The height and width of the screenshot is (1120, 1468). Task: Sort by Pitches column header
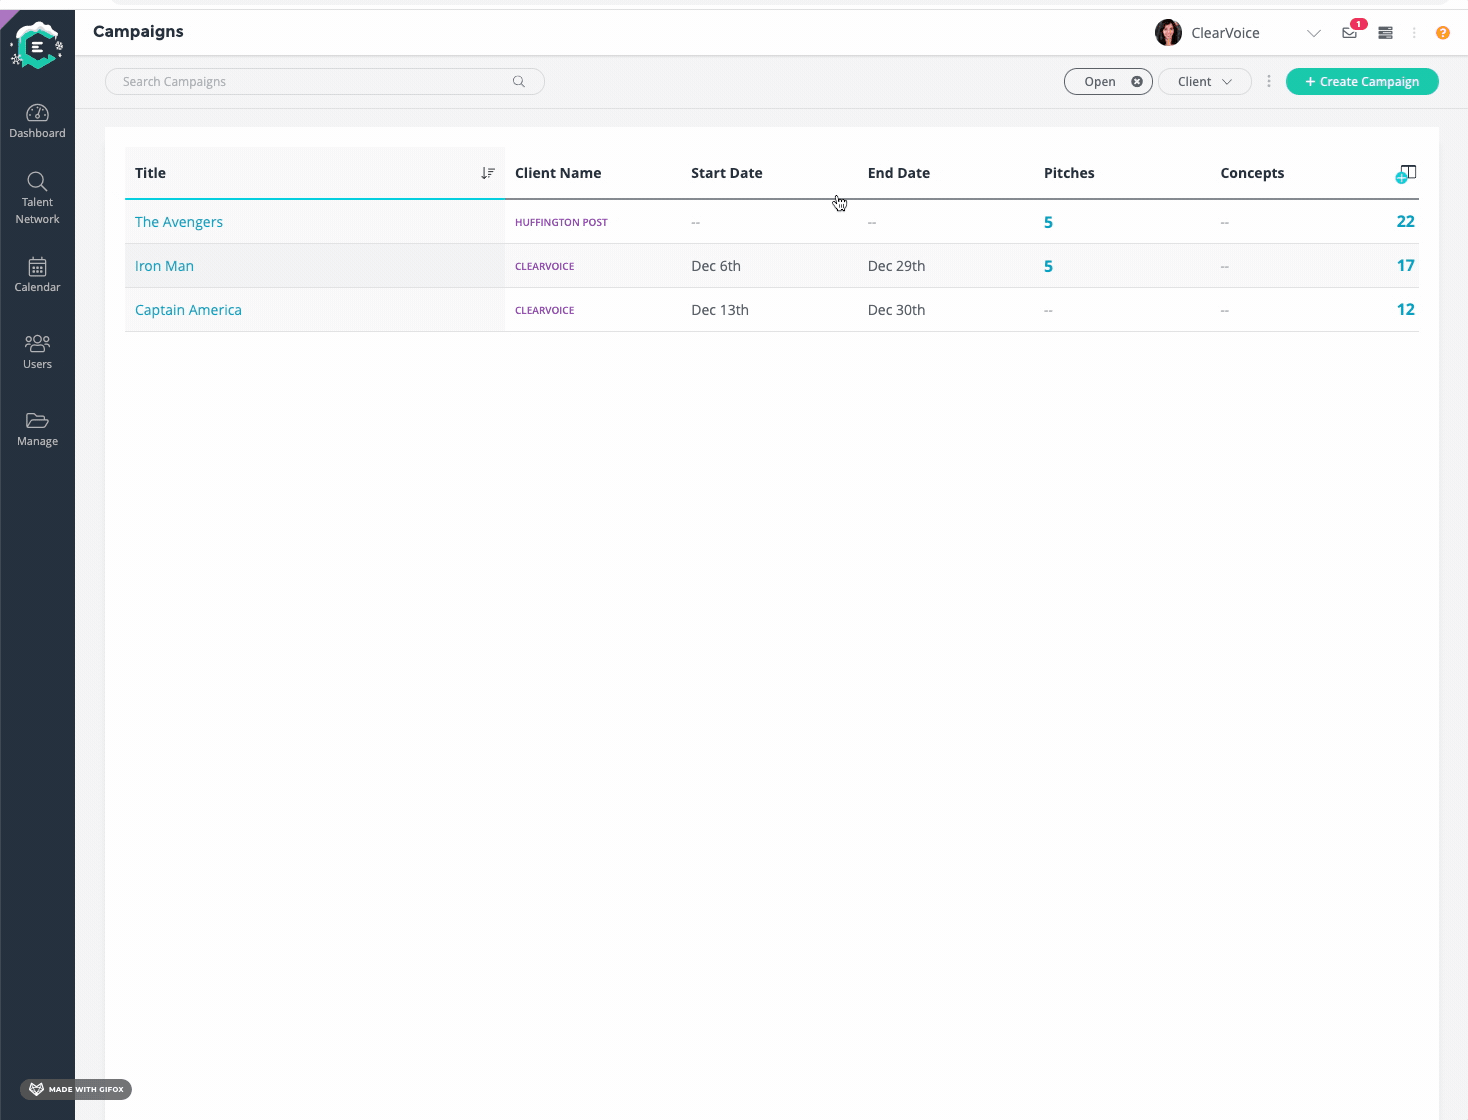1069,173
